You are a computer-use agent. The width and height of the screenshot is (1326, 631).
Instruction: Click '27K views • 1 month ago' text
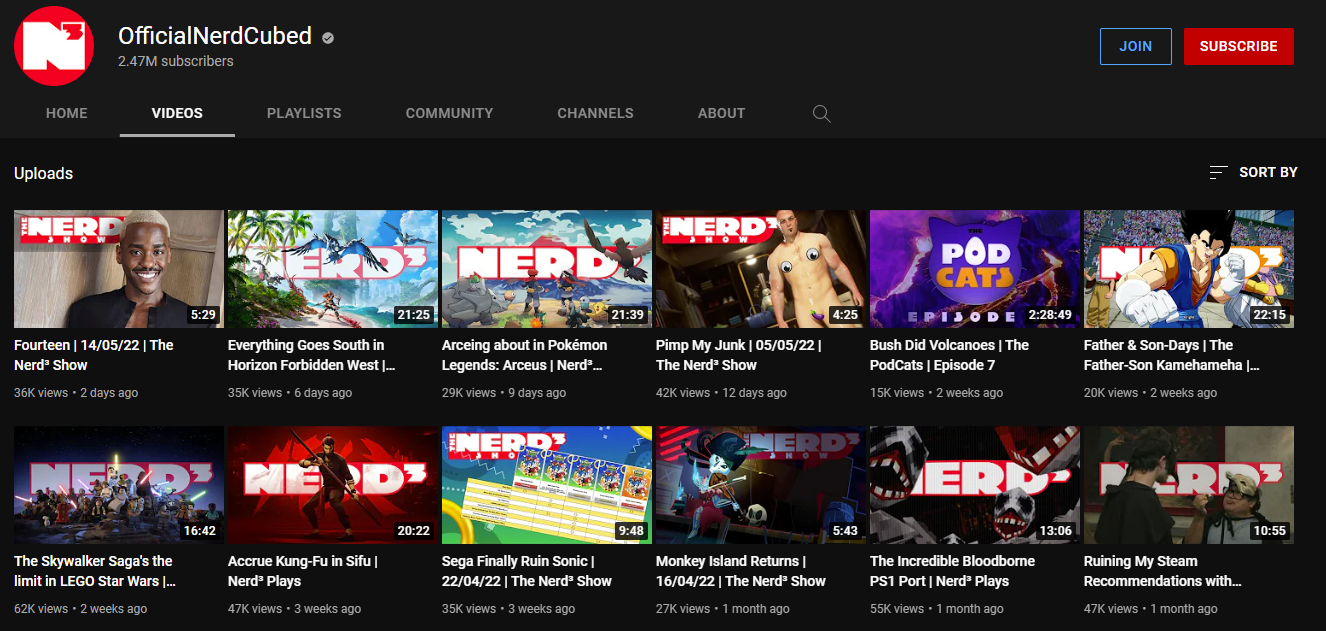coord(723,609)
